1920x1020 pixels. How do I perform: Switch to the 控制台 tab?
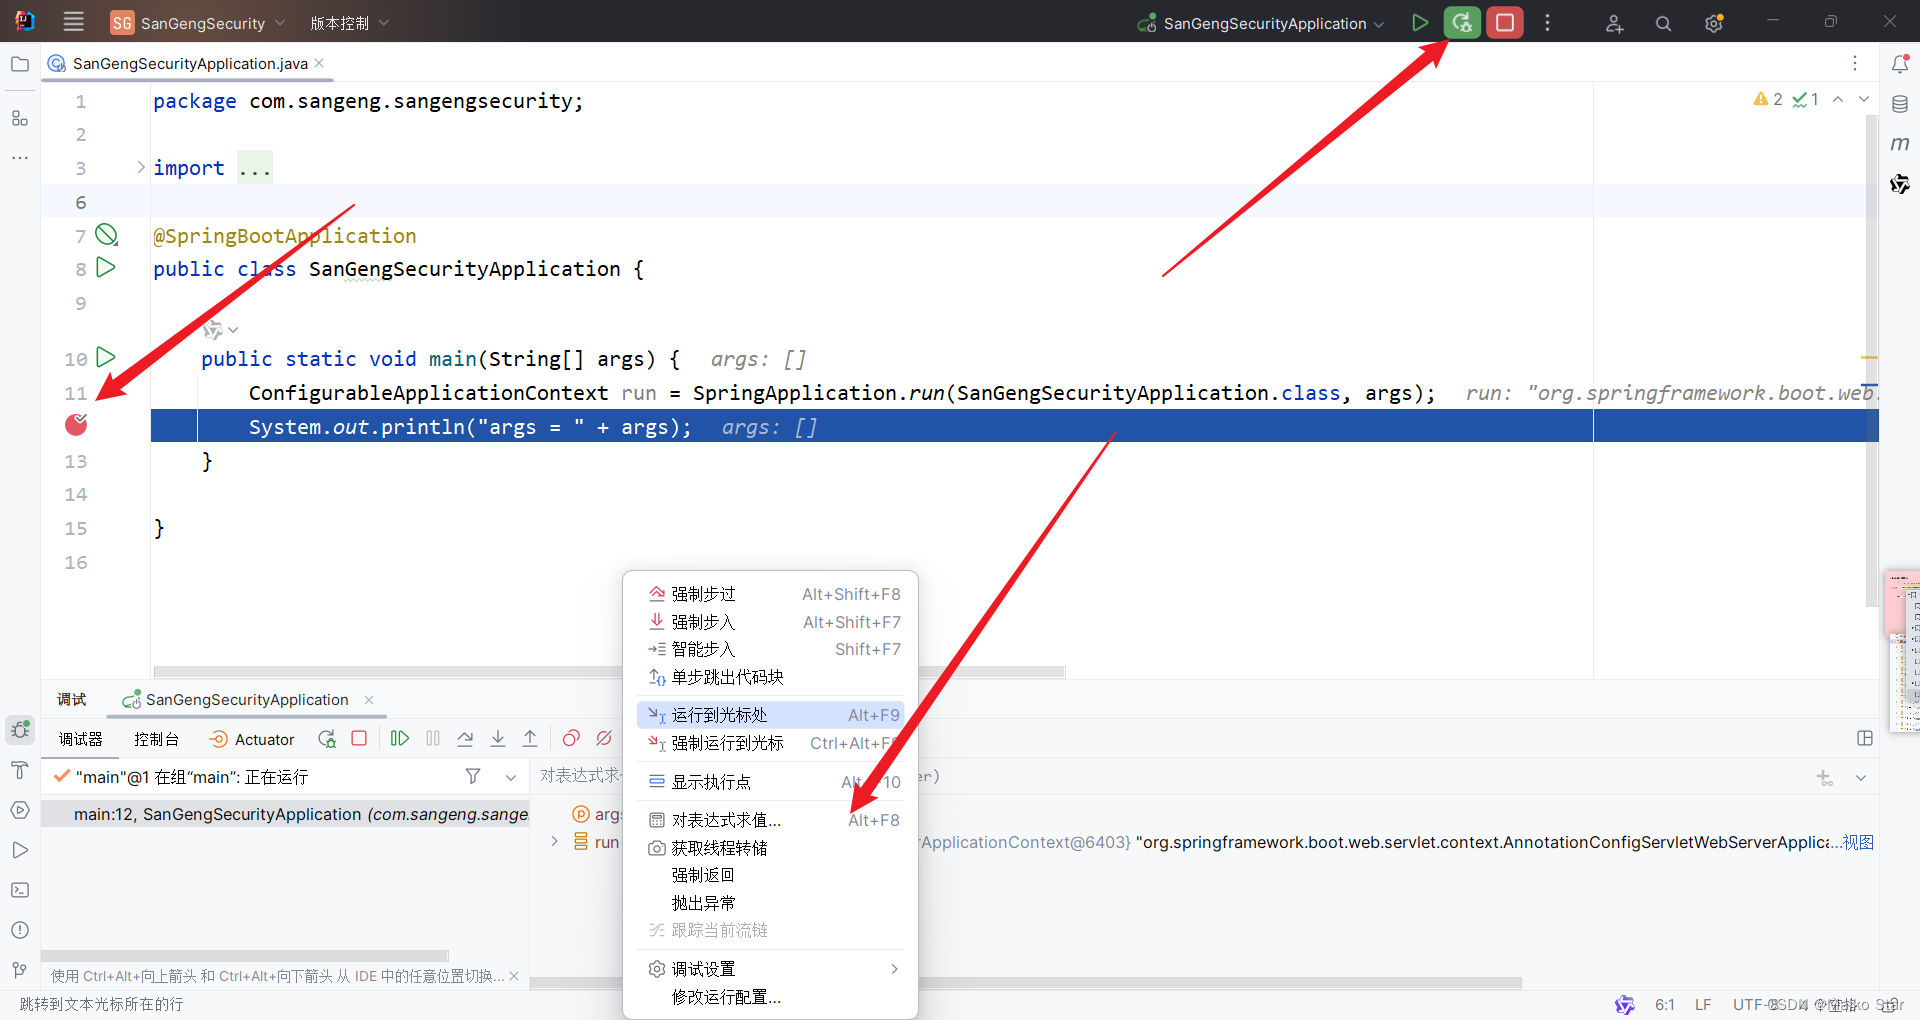pyautogui.click(x=156, y=738)
